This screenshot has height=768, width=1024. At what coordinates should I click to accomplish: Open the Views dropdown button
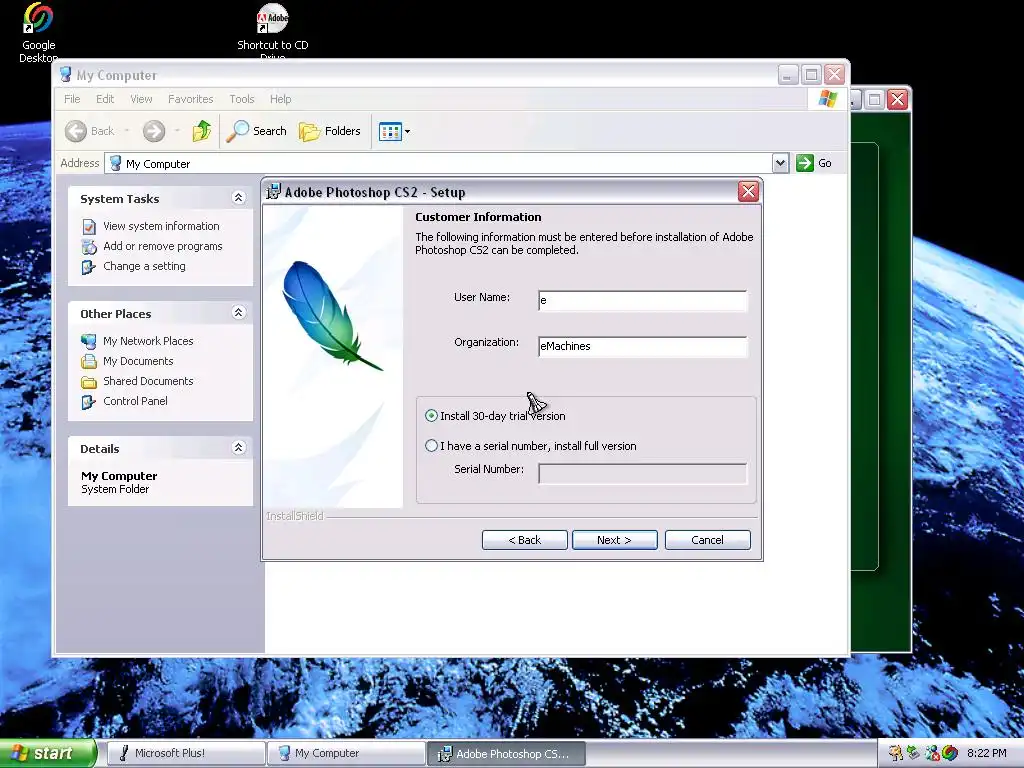click(x=394, y=131)
